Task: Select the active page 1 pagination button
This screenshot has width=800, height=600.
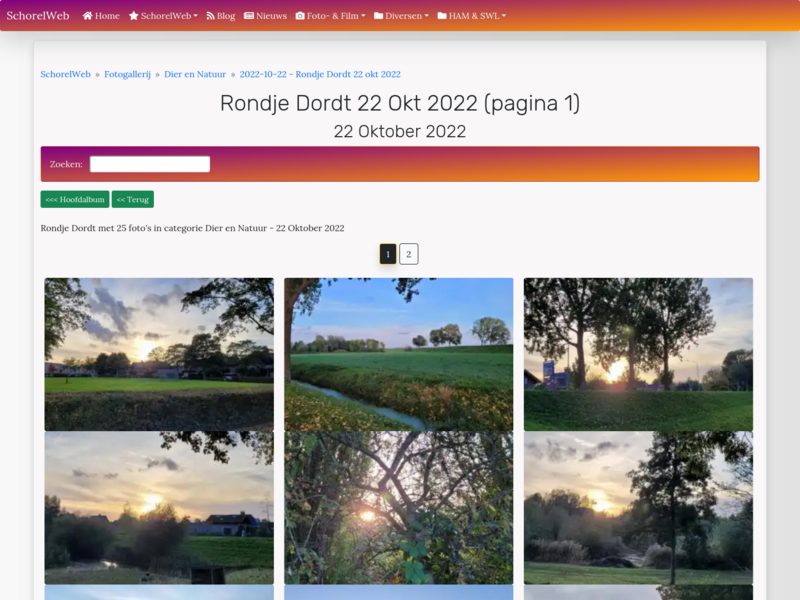Action: click(x=388, y=254)
